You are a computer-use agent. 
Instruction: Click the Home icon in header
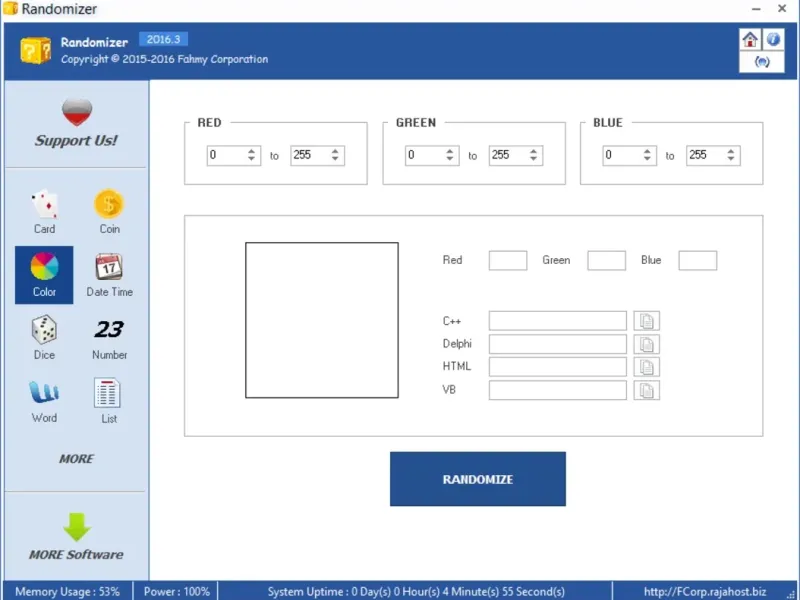(x=750, y=39)
